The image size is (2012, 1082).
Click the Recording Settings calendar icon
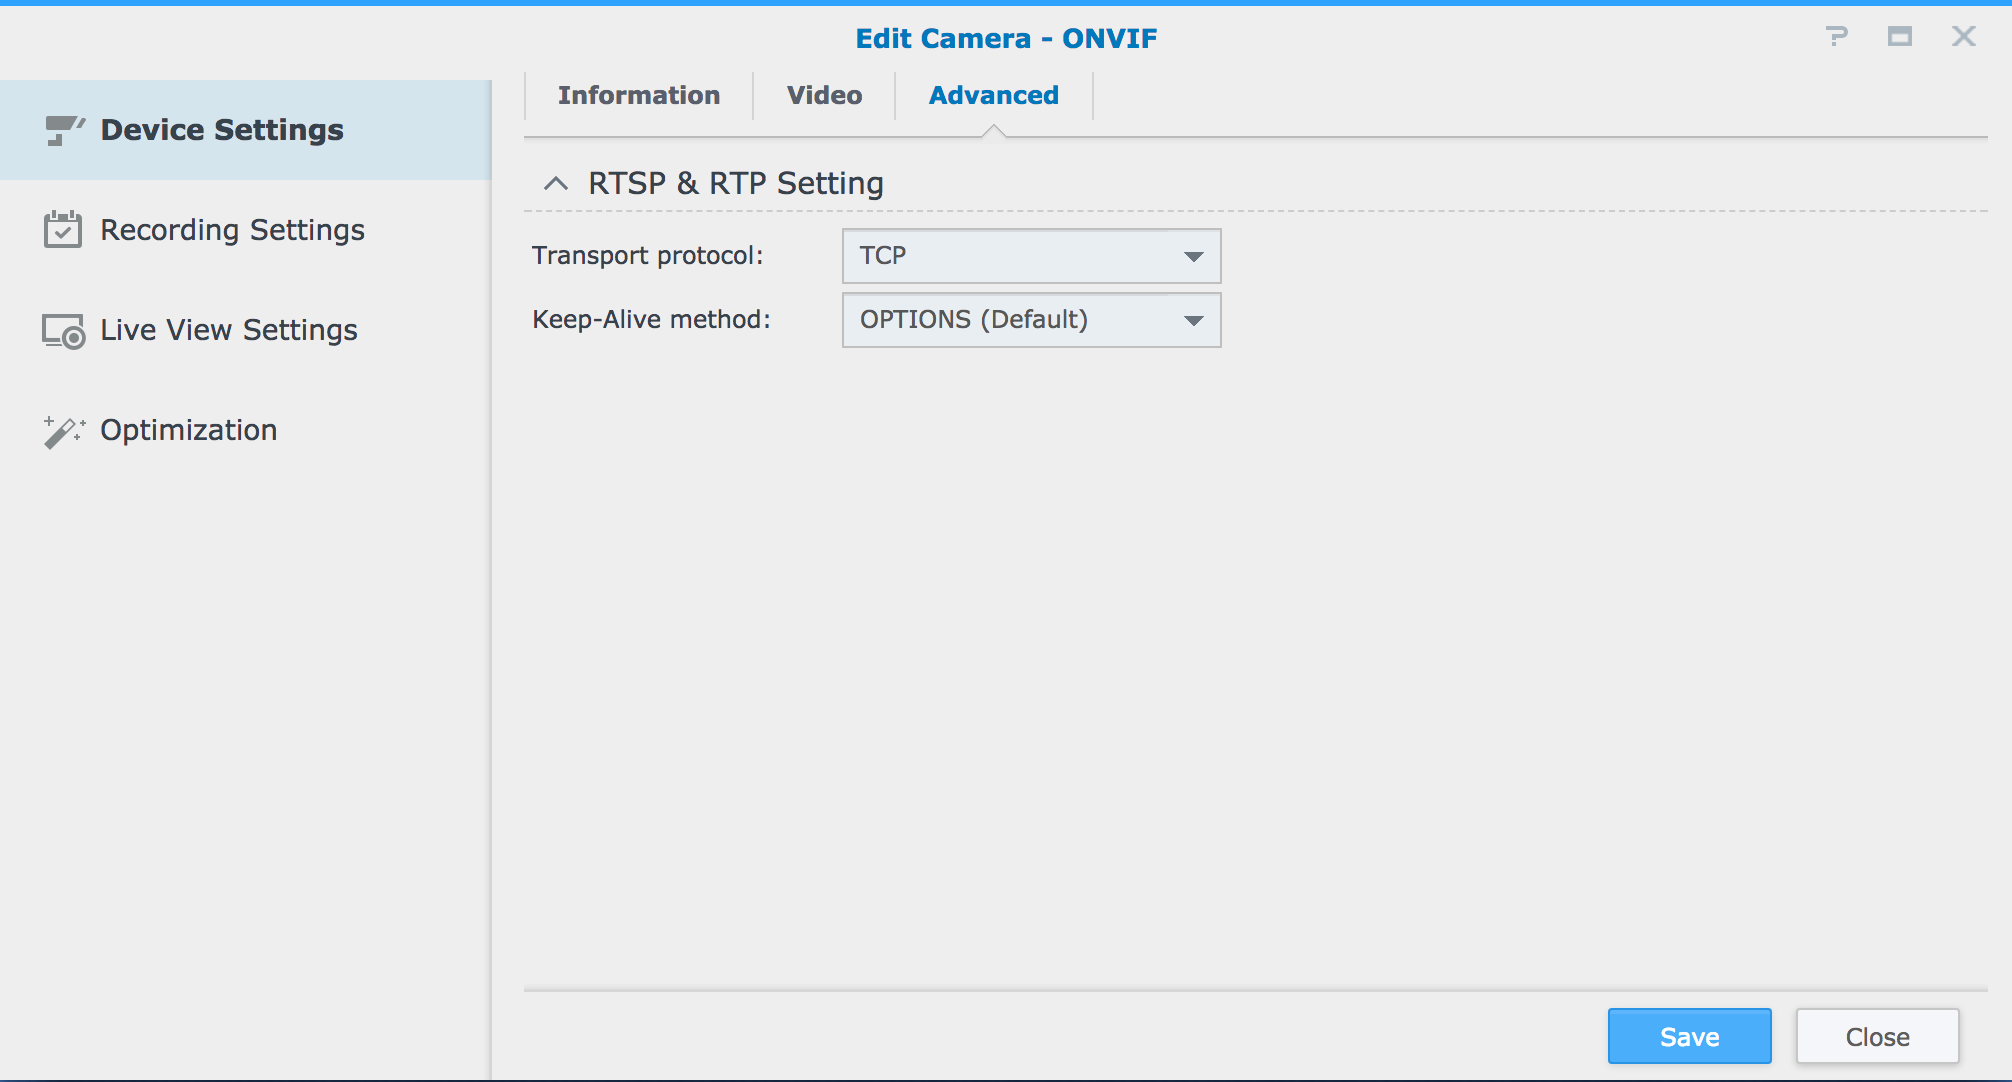click(62, 230)
